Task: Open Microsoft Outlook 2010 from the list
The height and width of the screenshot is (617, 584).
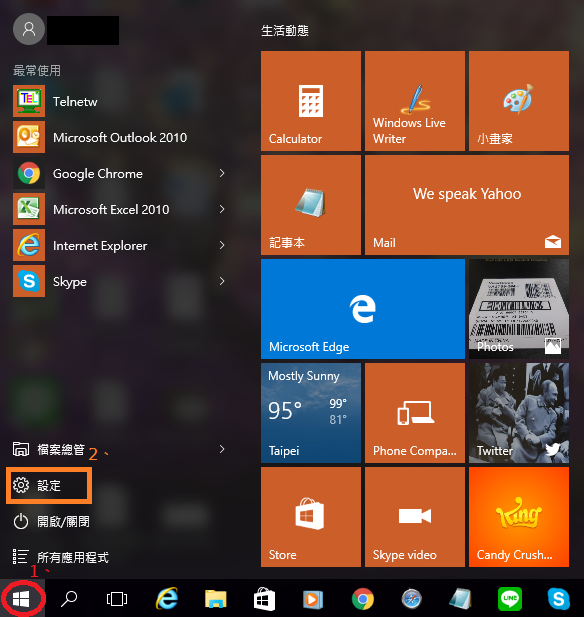Action: click(118, 137)
